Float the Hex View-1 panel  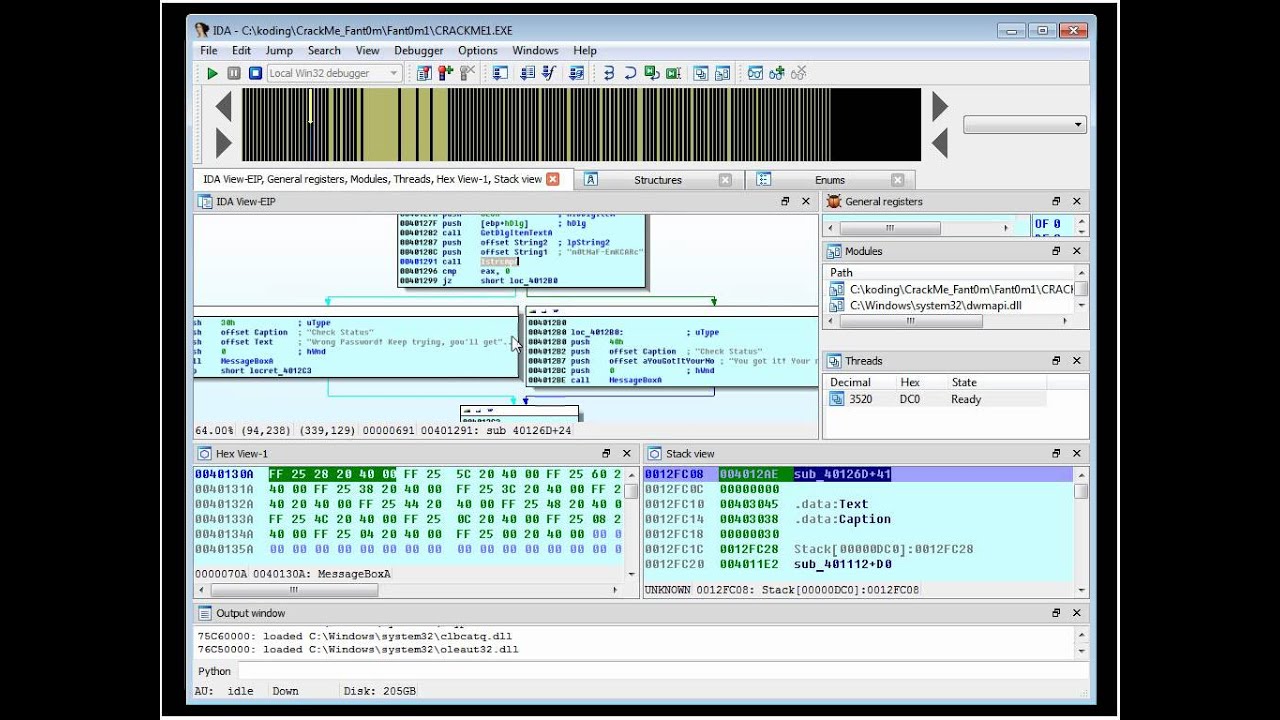click(x=606, y=453)
